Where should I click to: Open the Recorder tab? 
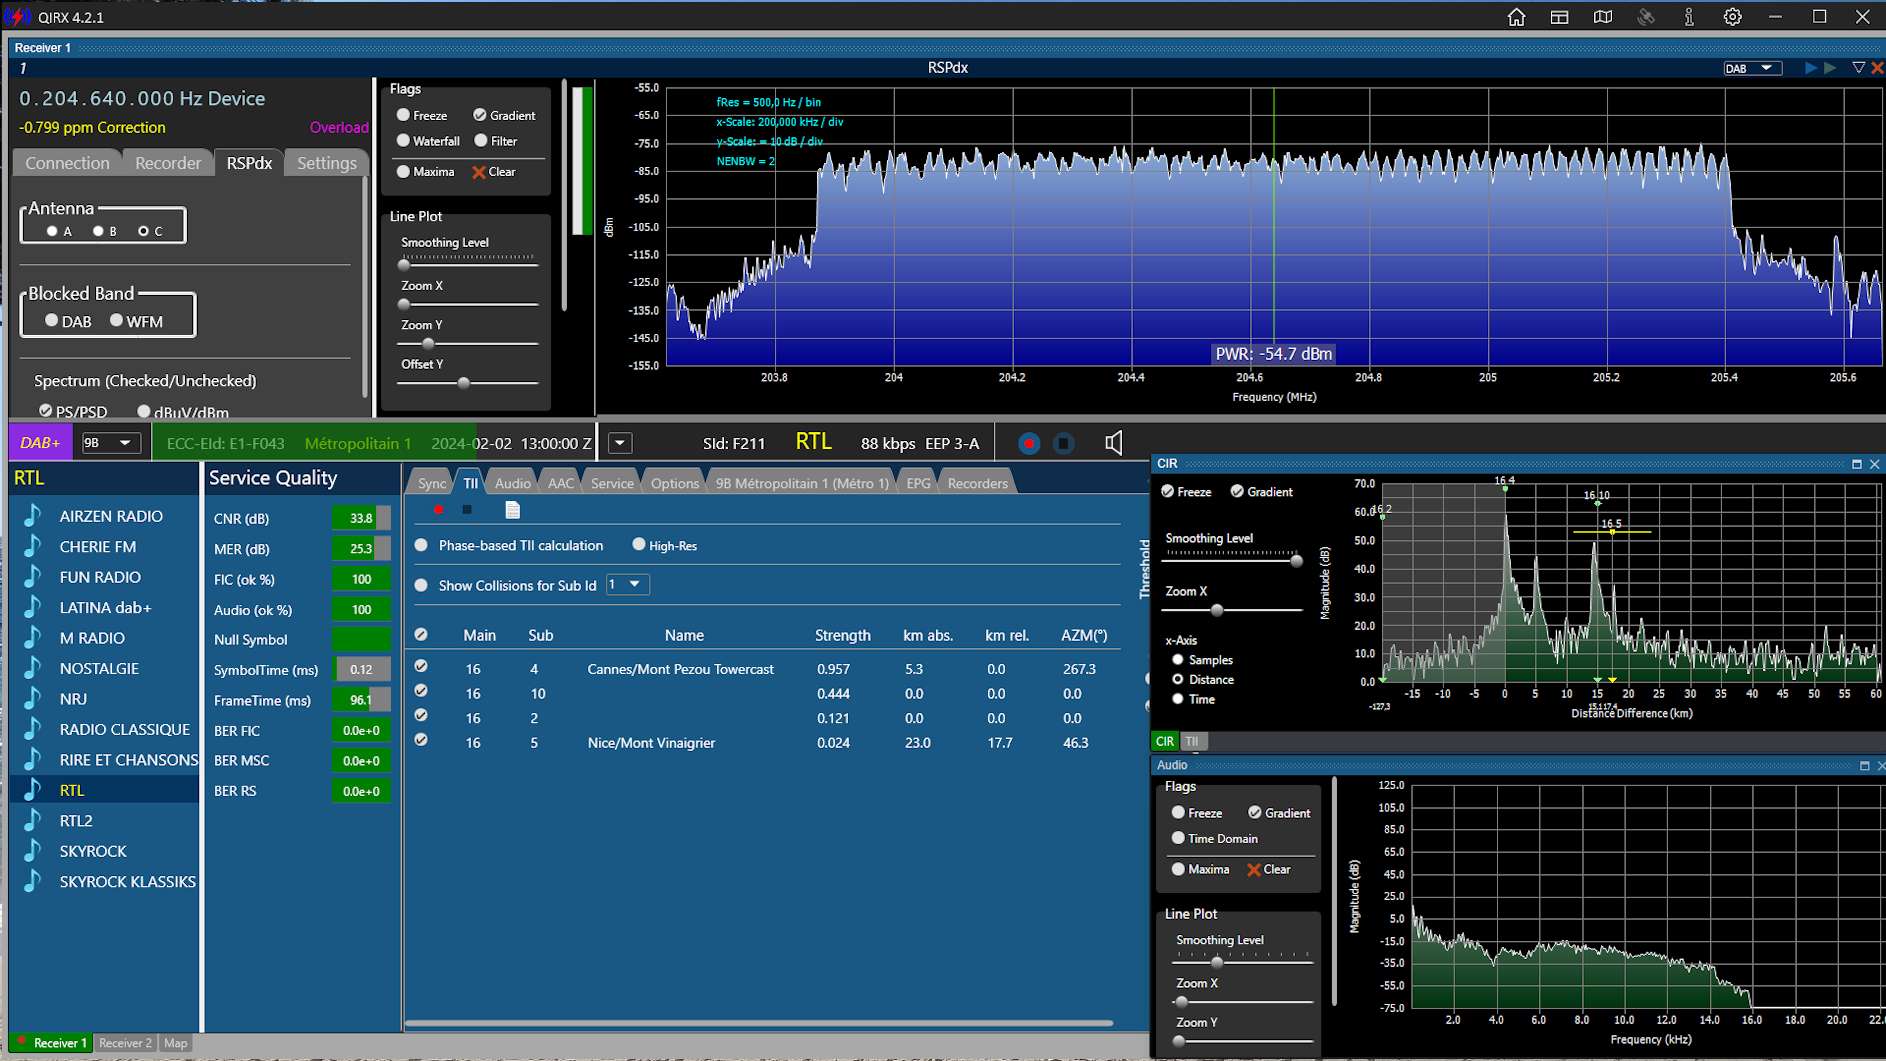[168, 163]
